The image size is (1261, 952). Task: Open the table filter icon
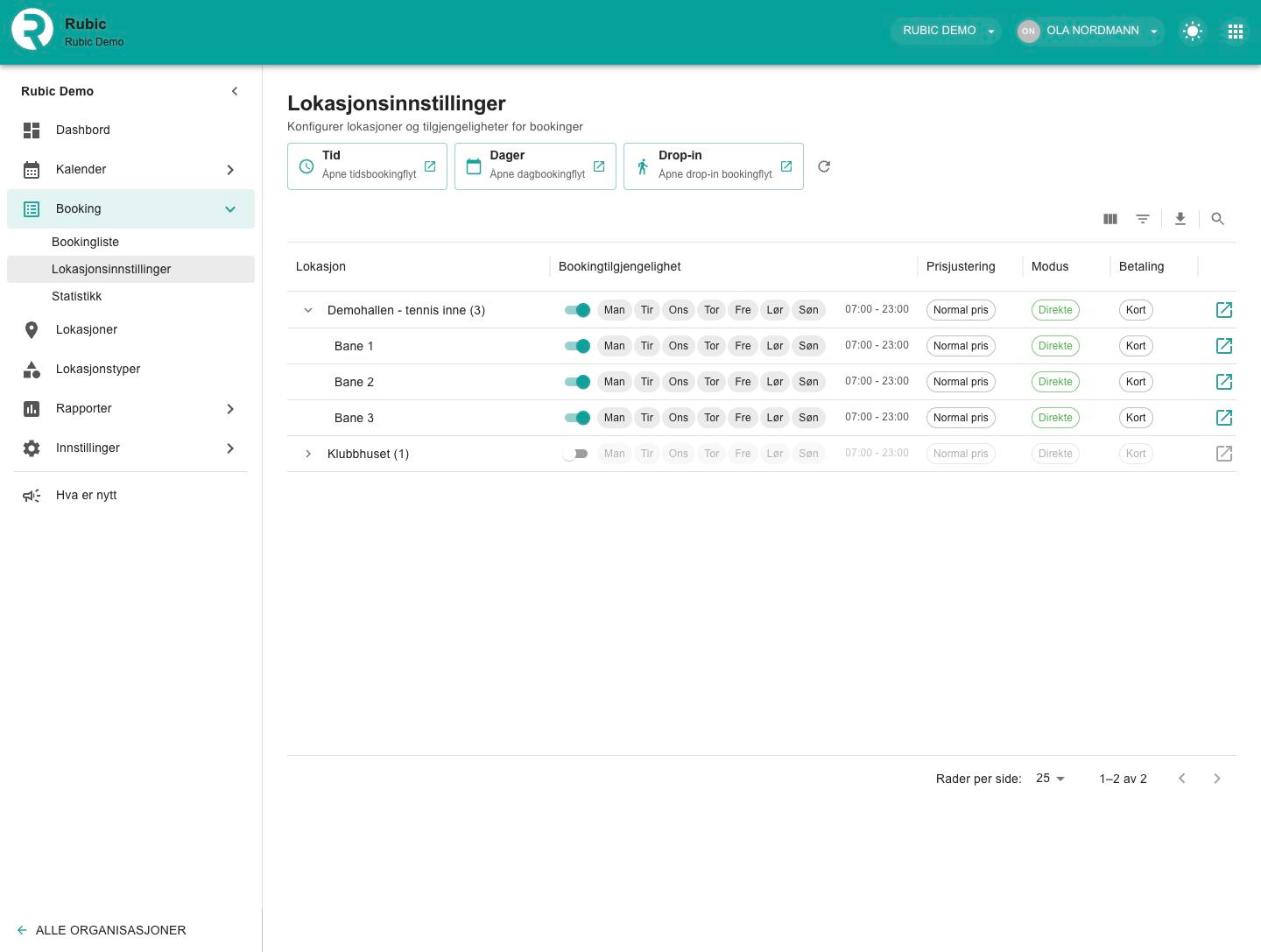click(1143, 219)
